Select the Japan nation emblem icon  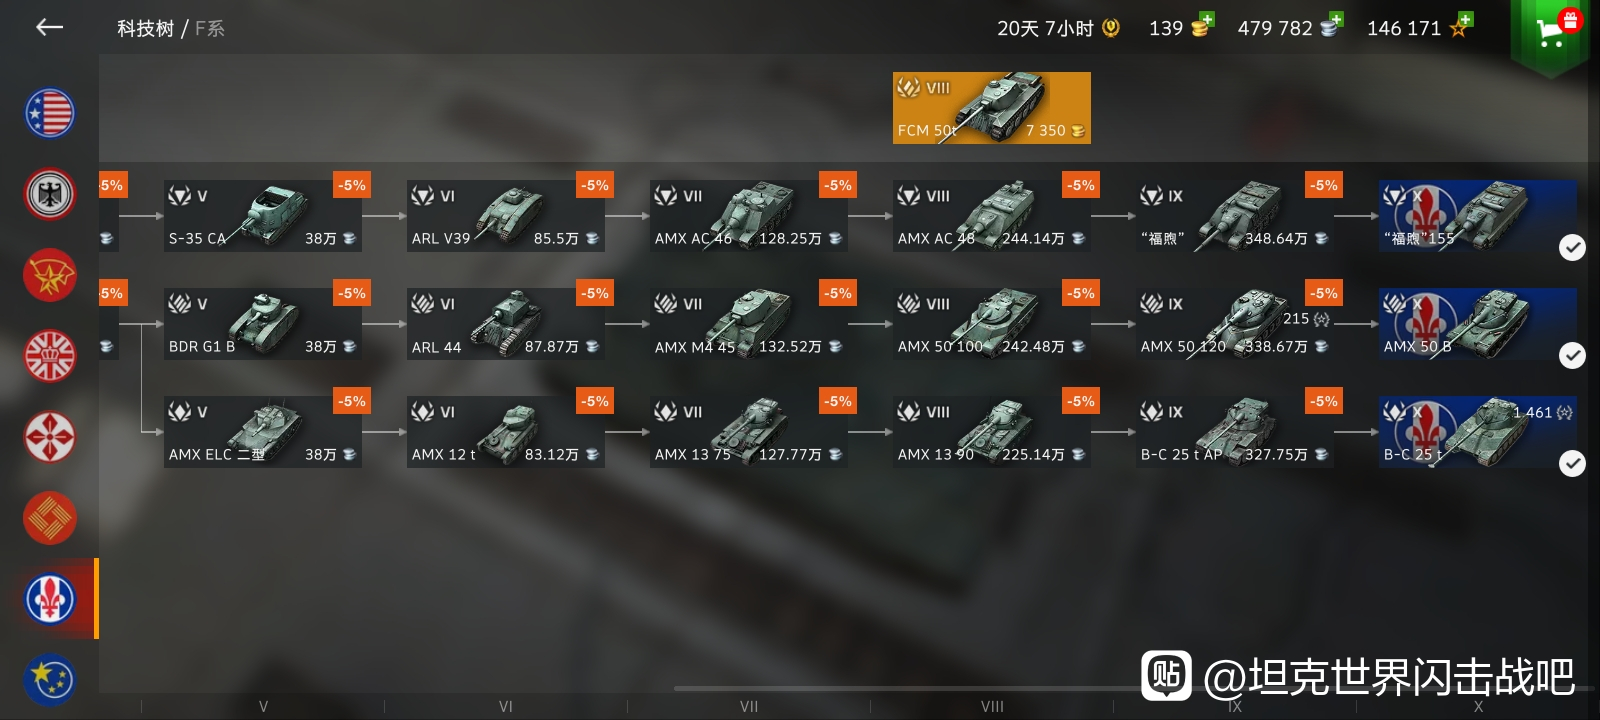pyautogui.click(x=49, y=437)
